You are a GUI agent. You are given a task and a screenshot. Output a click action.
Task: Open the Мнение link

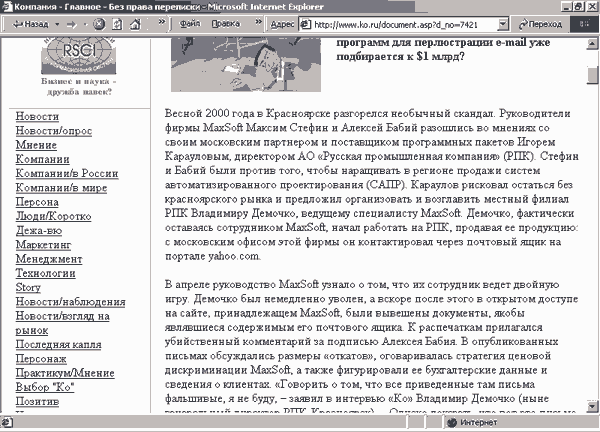(x=36, y=145)
